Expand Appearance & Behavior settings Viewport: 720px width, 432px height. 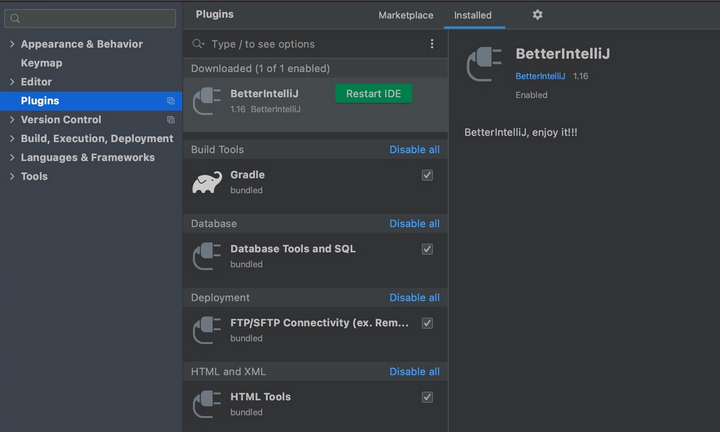pos(12,44)
